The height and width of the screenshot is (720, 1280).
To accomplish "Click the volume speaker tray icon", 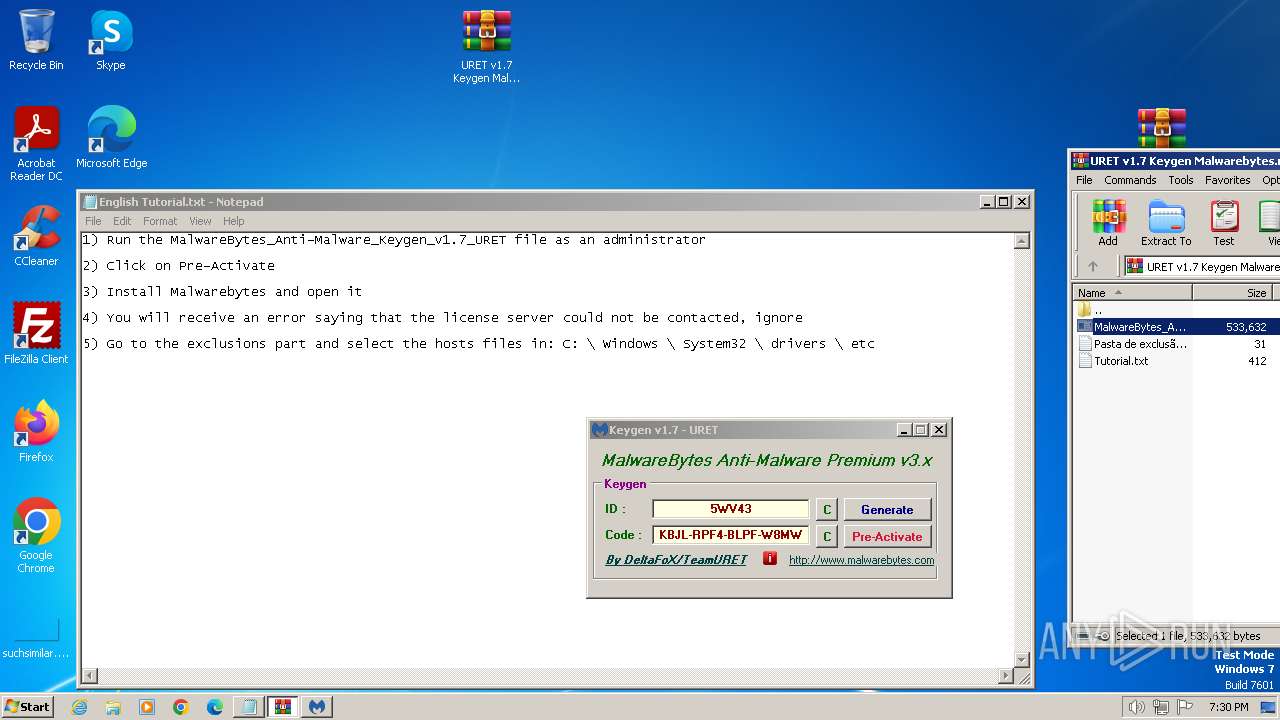I will click(x=1136, y=707).
